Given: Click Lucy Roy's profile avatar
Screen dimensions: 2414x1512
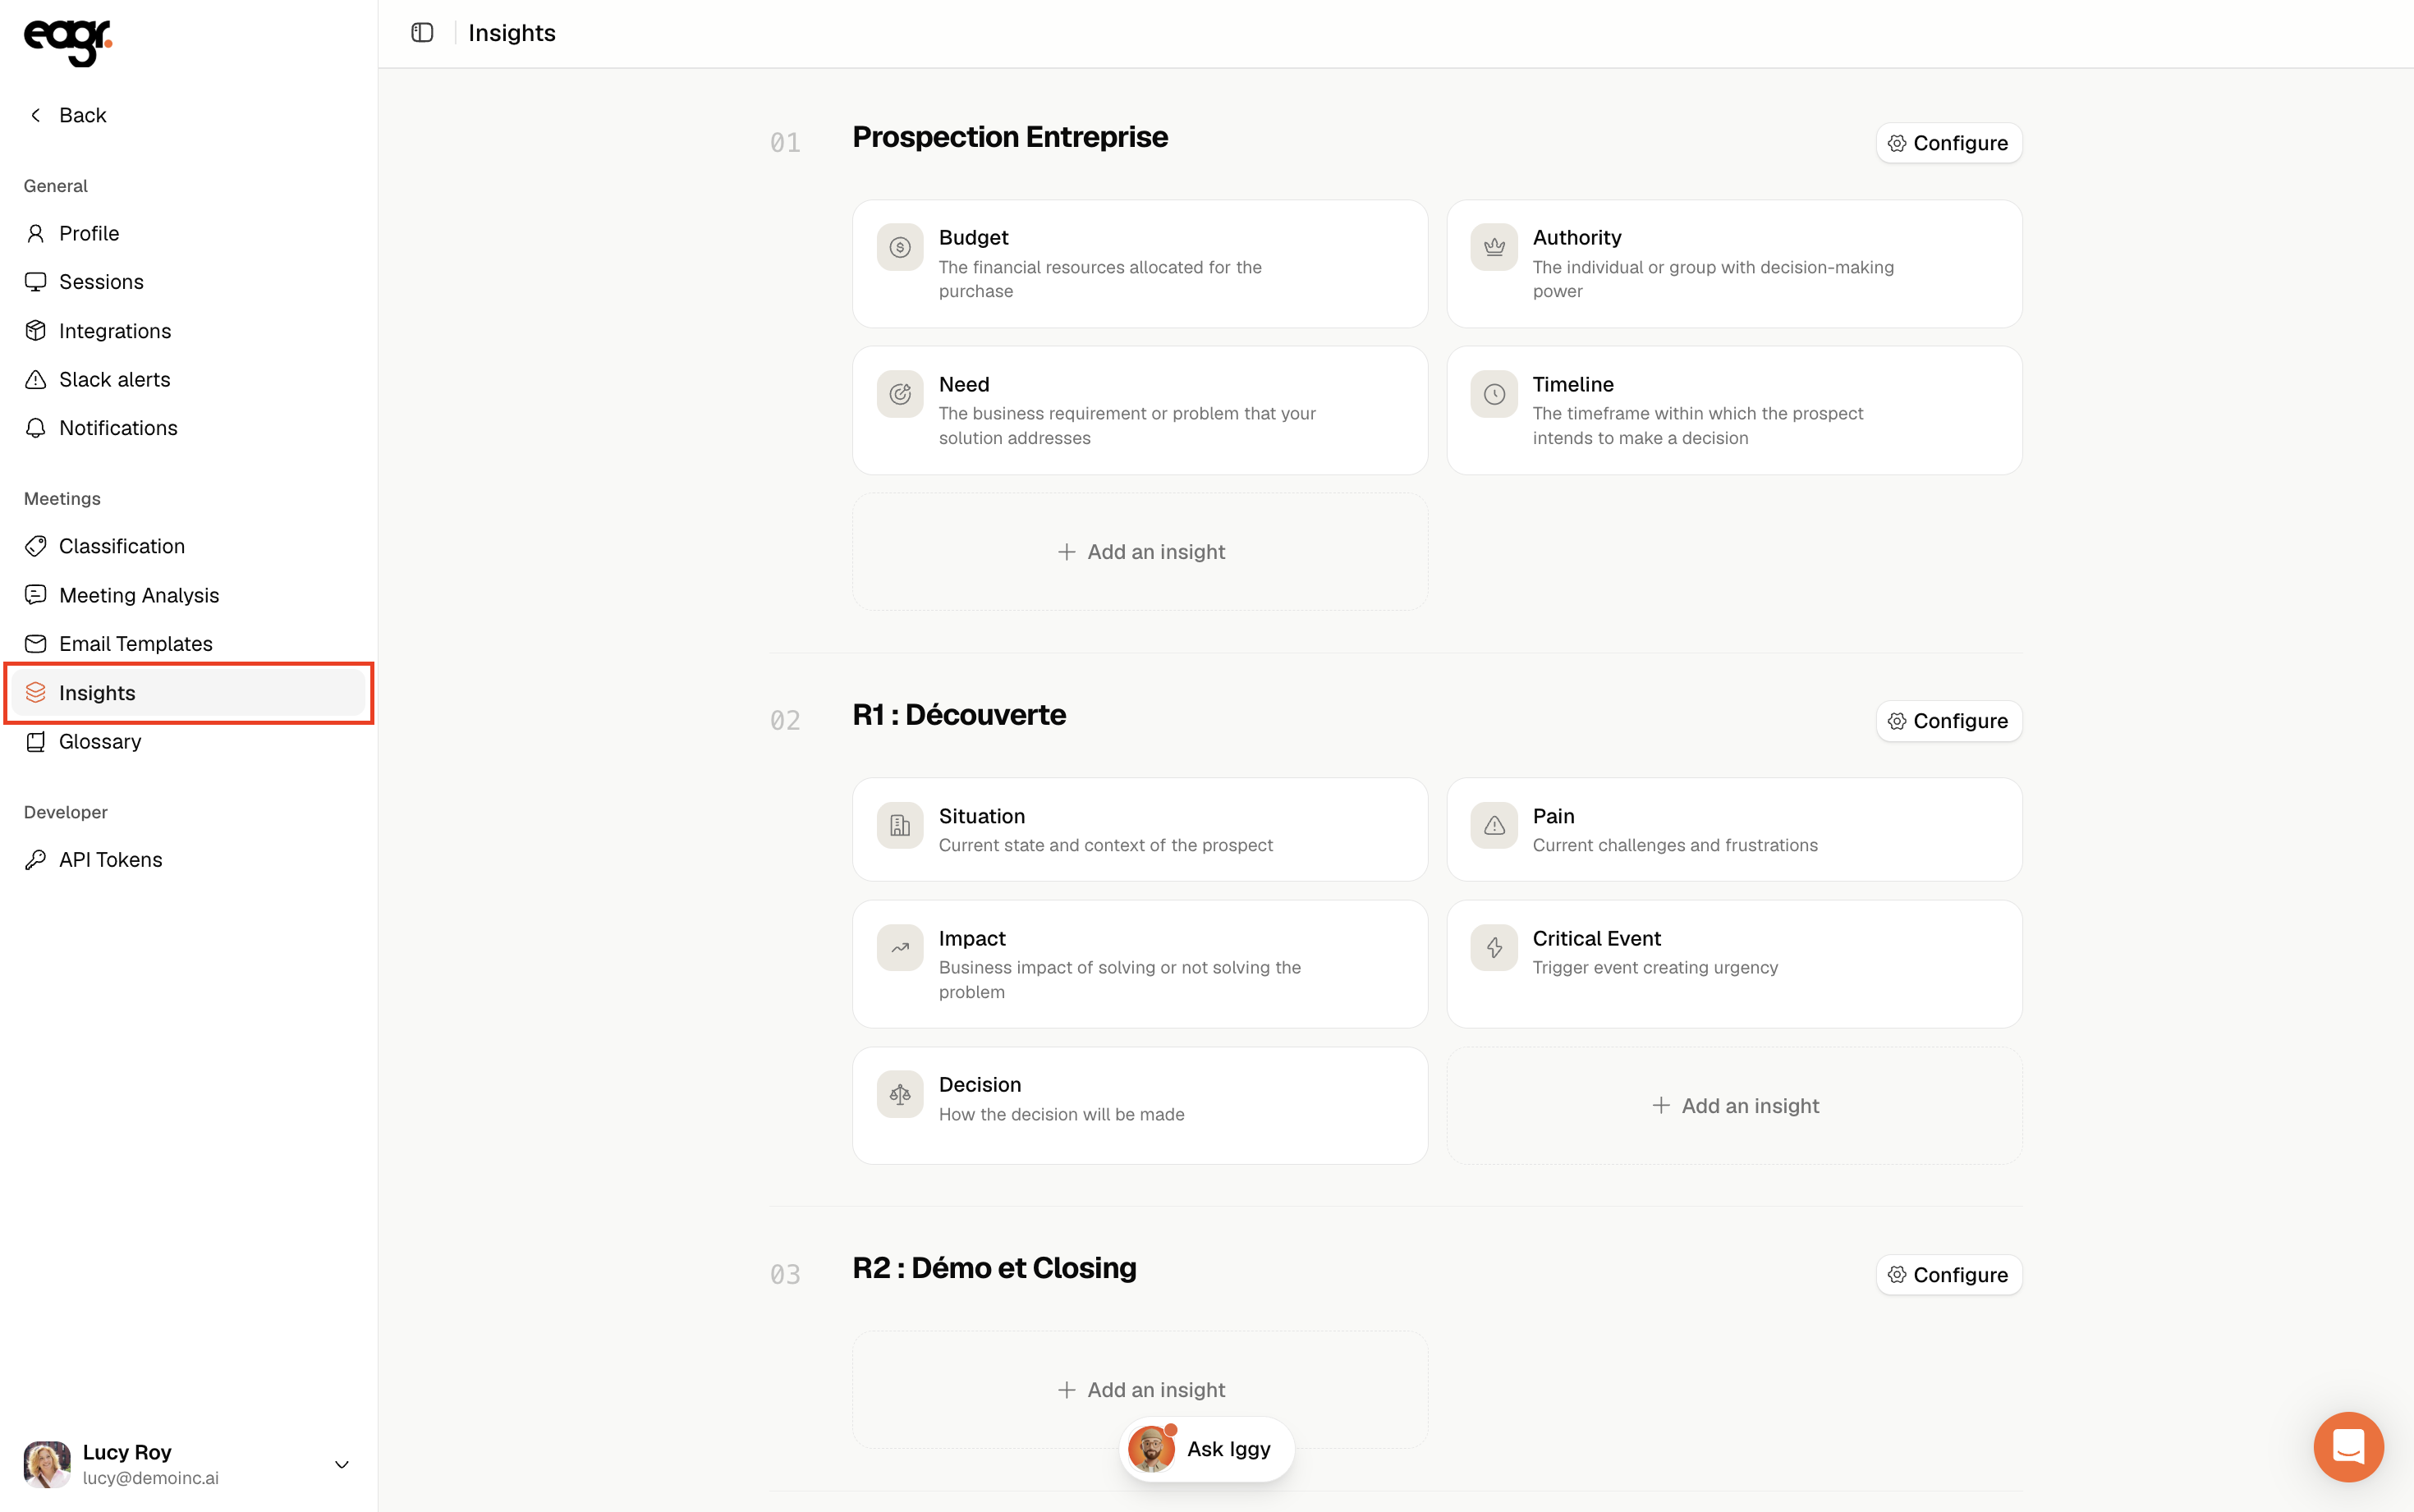Looking at the screenshot, I should click(x=47, y=1464).
